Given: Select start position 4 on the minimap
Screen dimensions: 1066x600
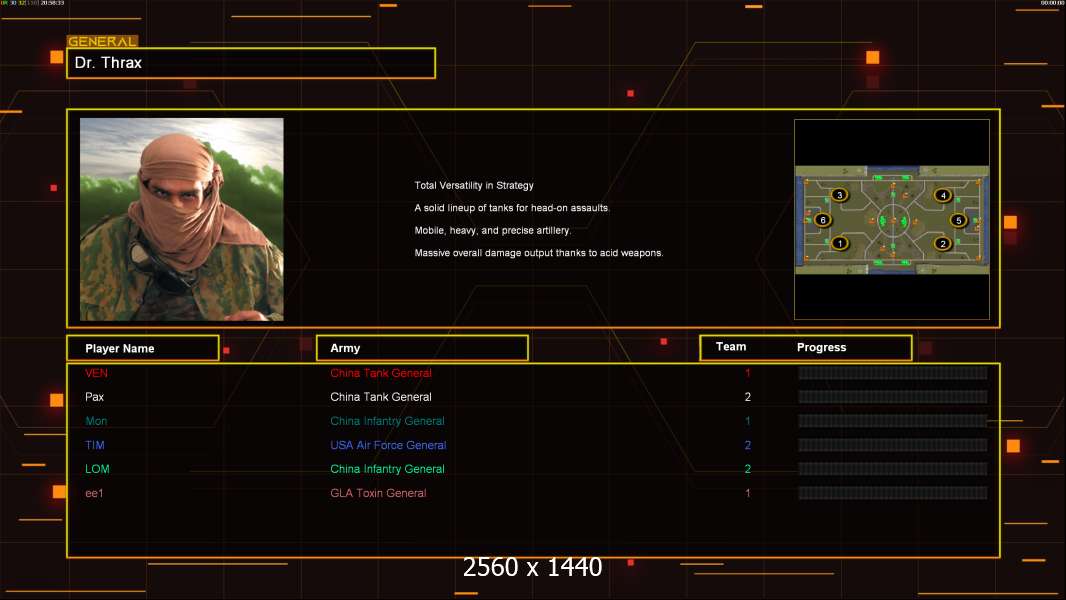Looking at the screenshot, I should (x=943, y=195).
